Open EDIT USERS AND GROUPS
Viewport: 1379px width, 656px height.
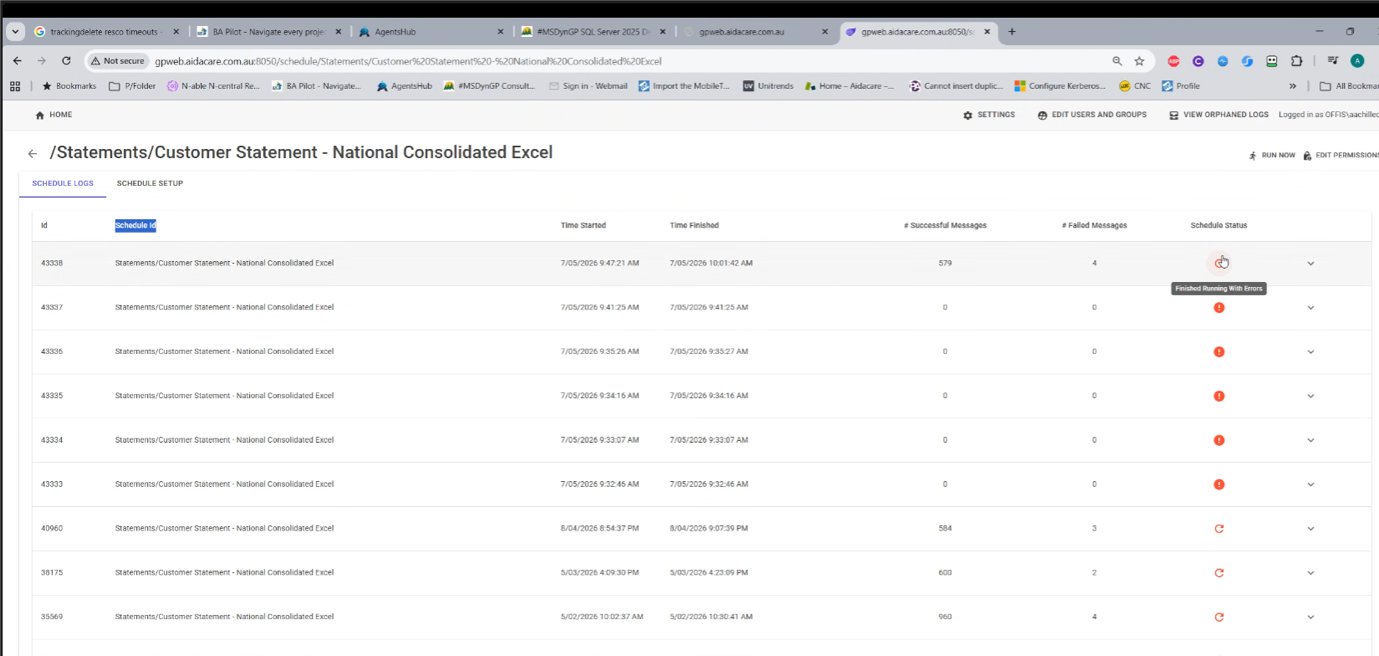[x=1092, y=115]
